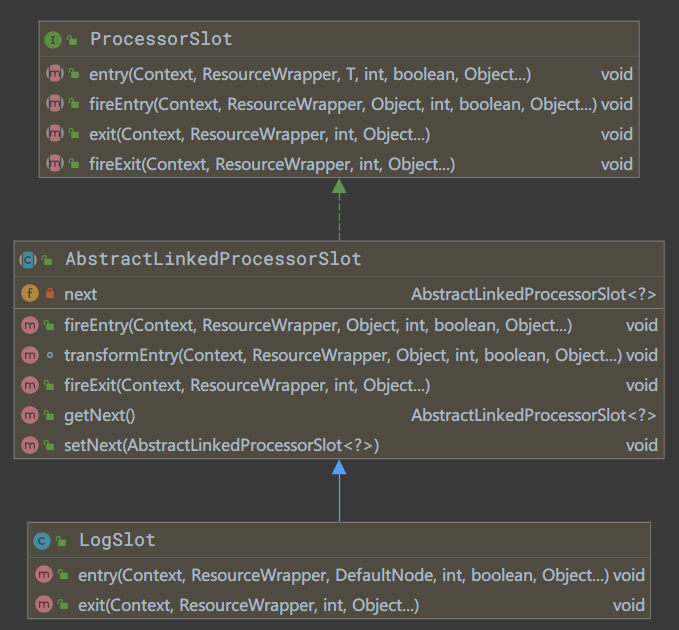Select the fireExit method in ProcessorSlot
The height and width of the screenshot is (630, 679).
272,164
